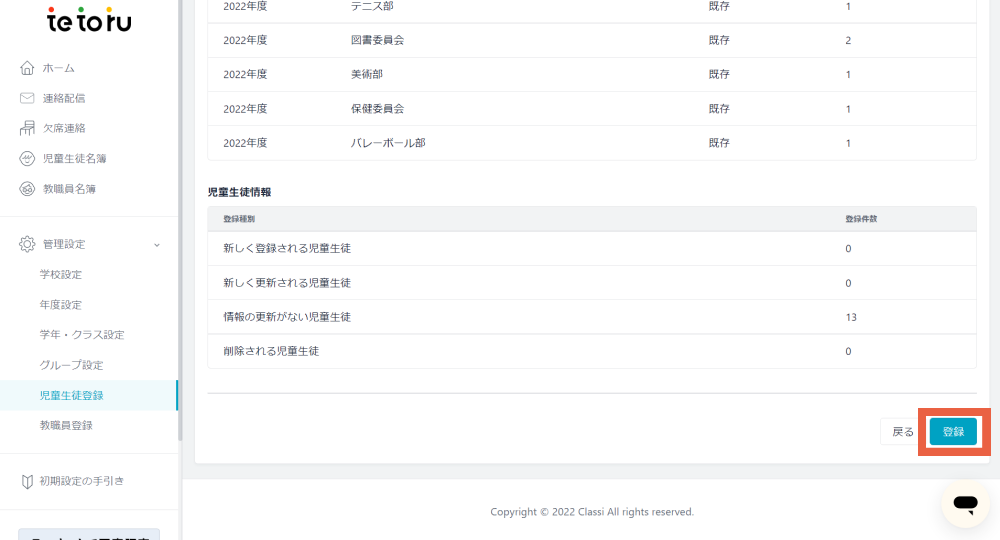Open 連絡配信 menu item
1000x540 pixels.
pos(64,98)
